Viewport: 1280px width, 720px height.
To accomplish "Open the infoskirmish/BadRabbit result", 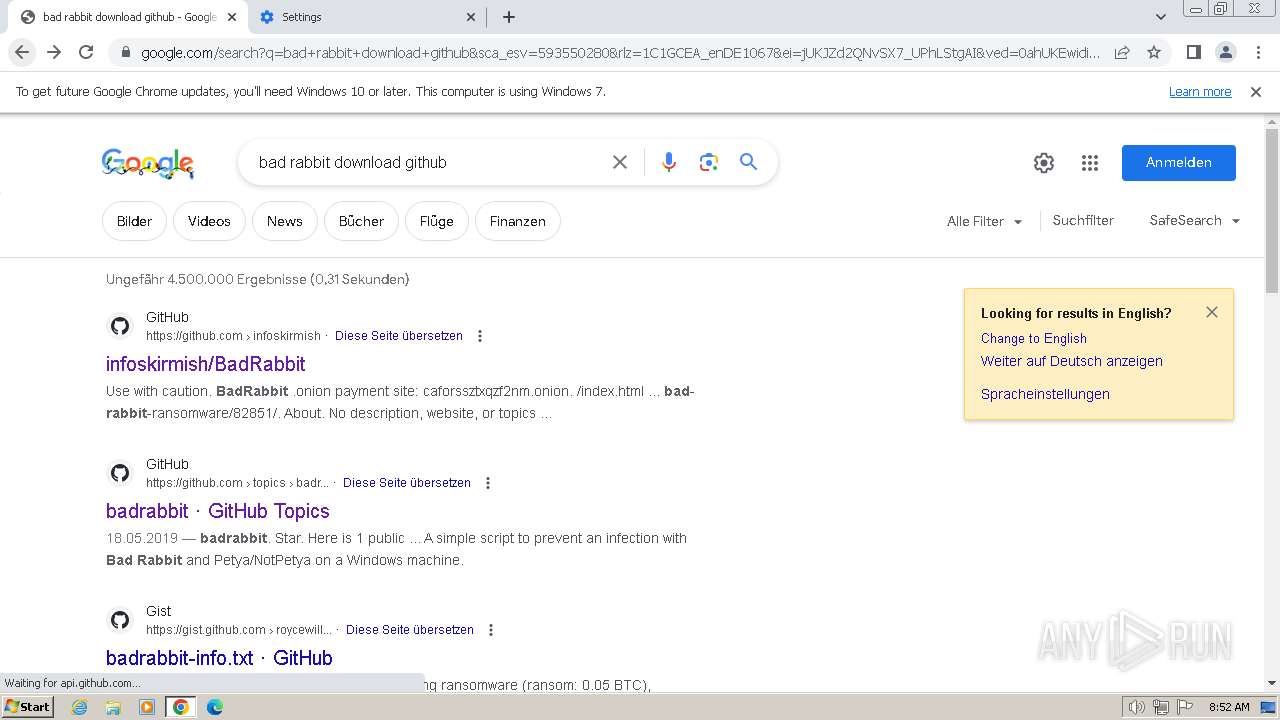I will click(206, 364).
